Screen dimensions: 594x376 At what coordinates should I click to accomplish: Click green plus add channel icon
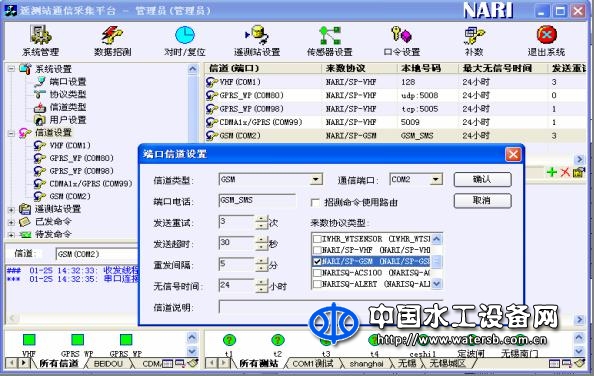coord(552,172)
